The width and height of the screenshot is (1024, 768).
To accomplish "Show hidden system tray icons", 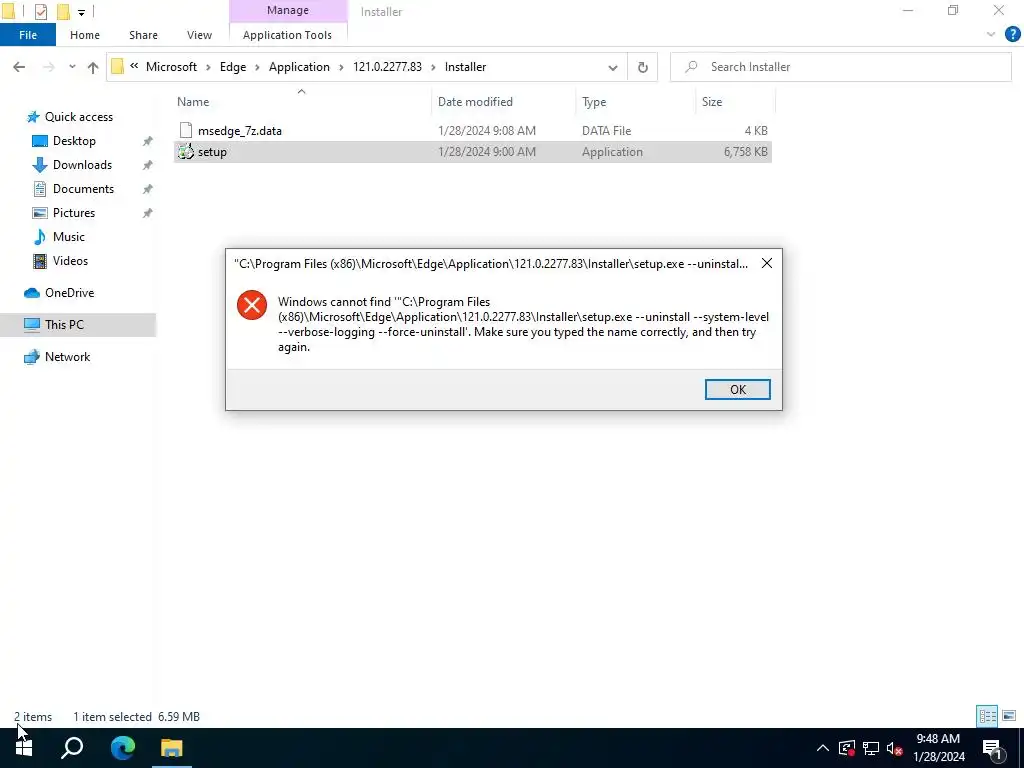I will click(823, 748).
